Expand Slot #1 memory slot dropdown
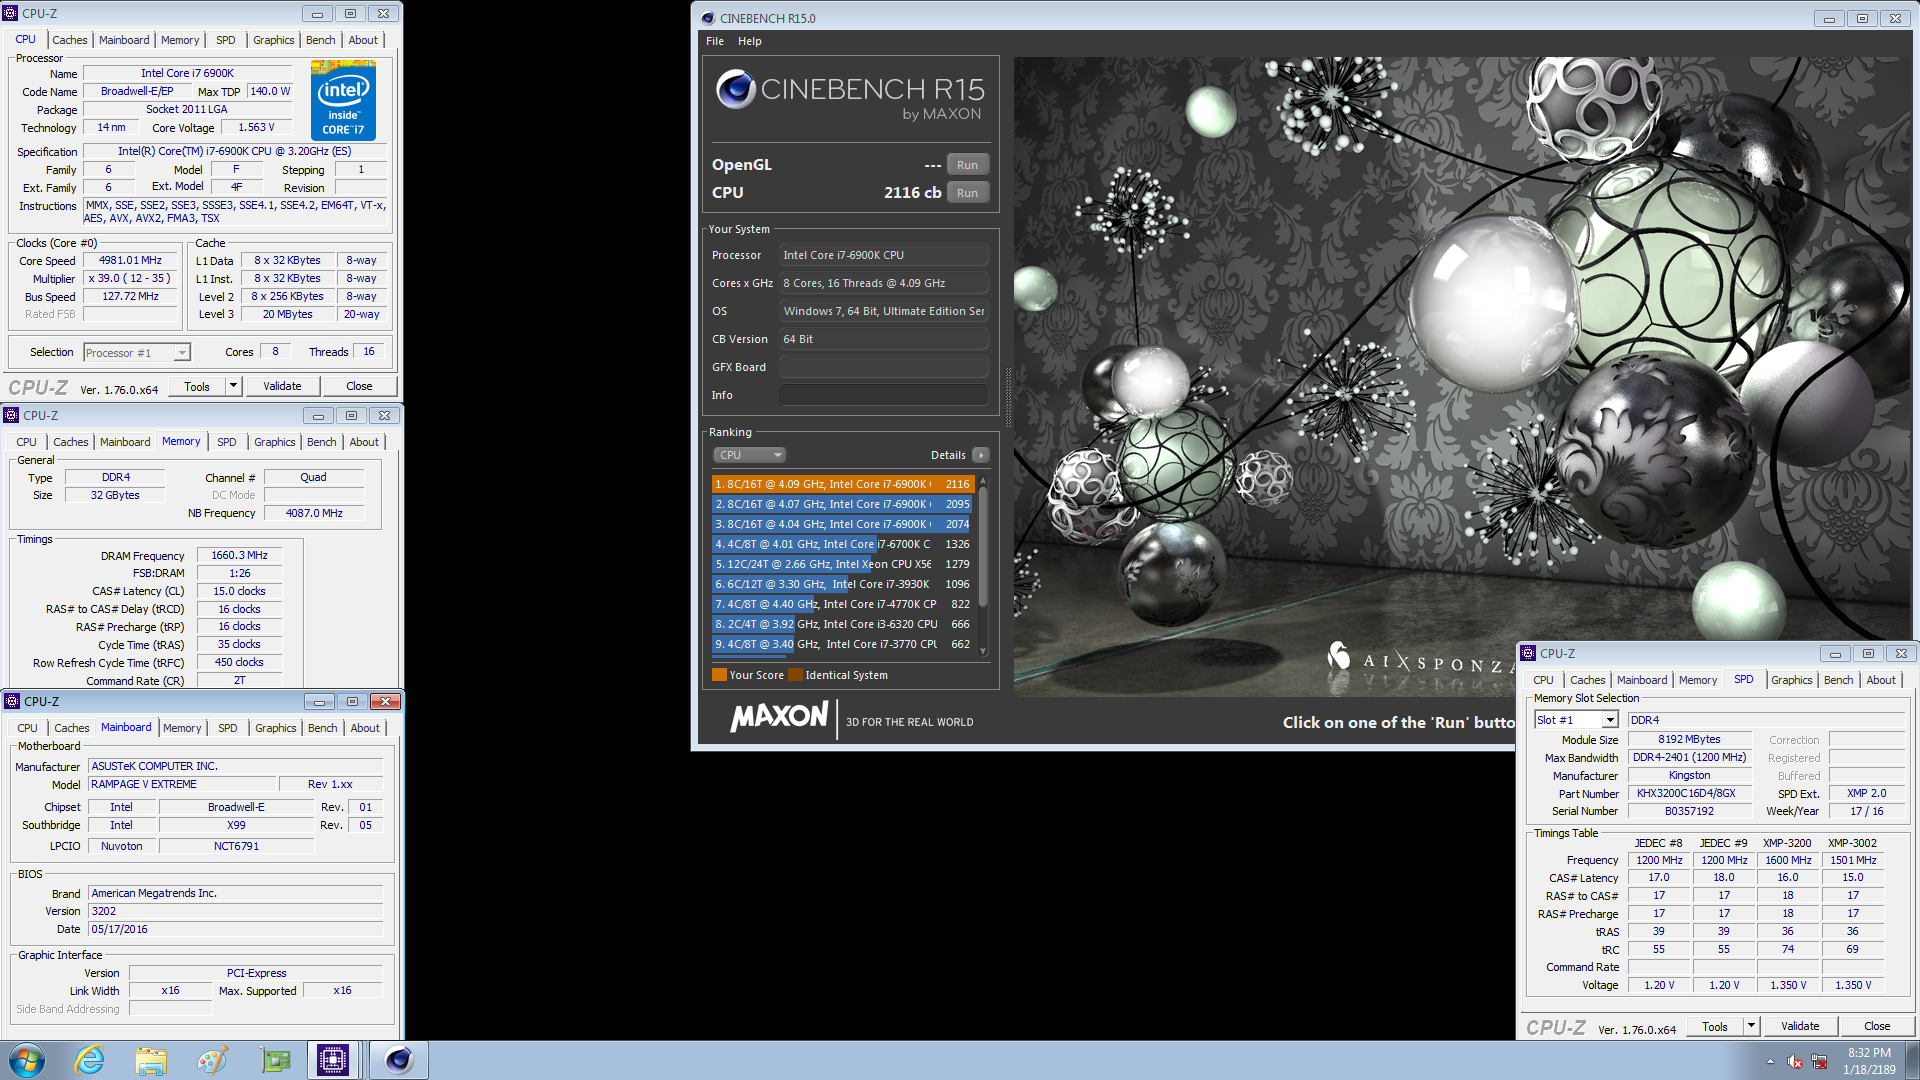The width and height of the screenshot is (1920, 1080). coord(1576,720)
